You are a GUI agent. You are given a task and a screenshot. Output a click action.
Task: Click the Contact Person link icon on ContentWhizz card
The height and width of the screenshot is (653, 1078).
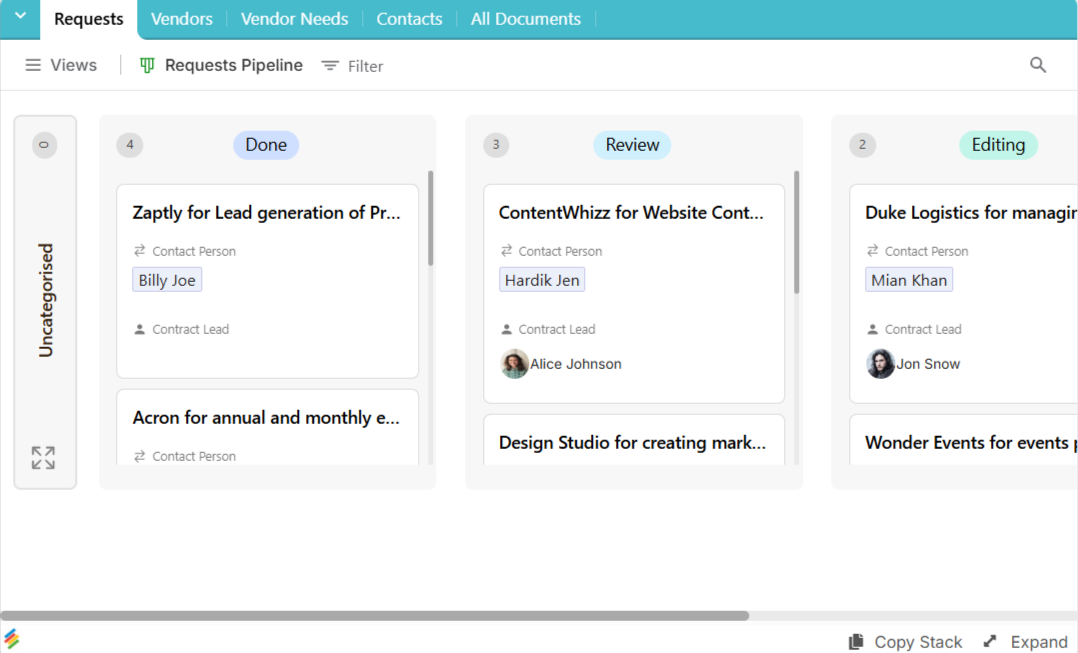coord(507,251)
